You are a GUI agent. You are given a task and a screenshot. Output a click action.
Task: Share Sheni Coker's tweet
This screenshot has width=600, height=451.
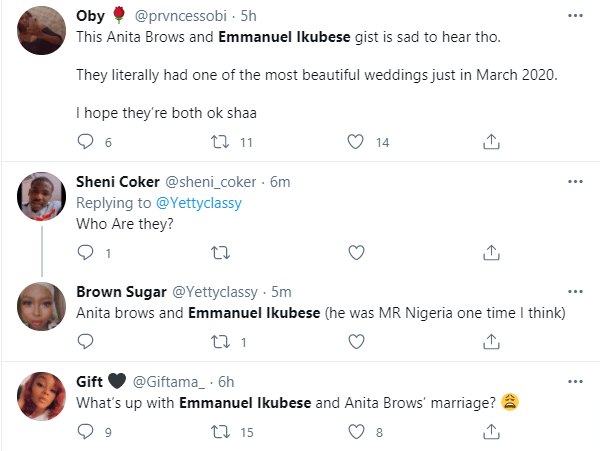tap(490, 253)
